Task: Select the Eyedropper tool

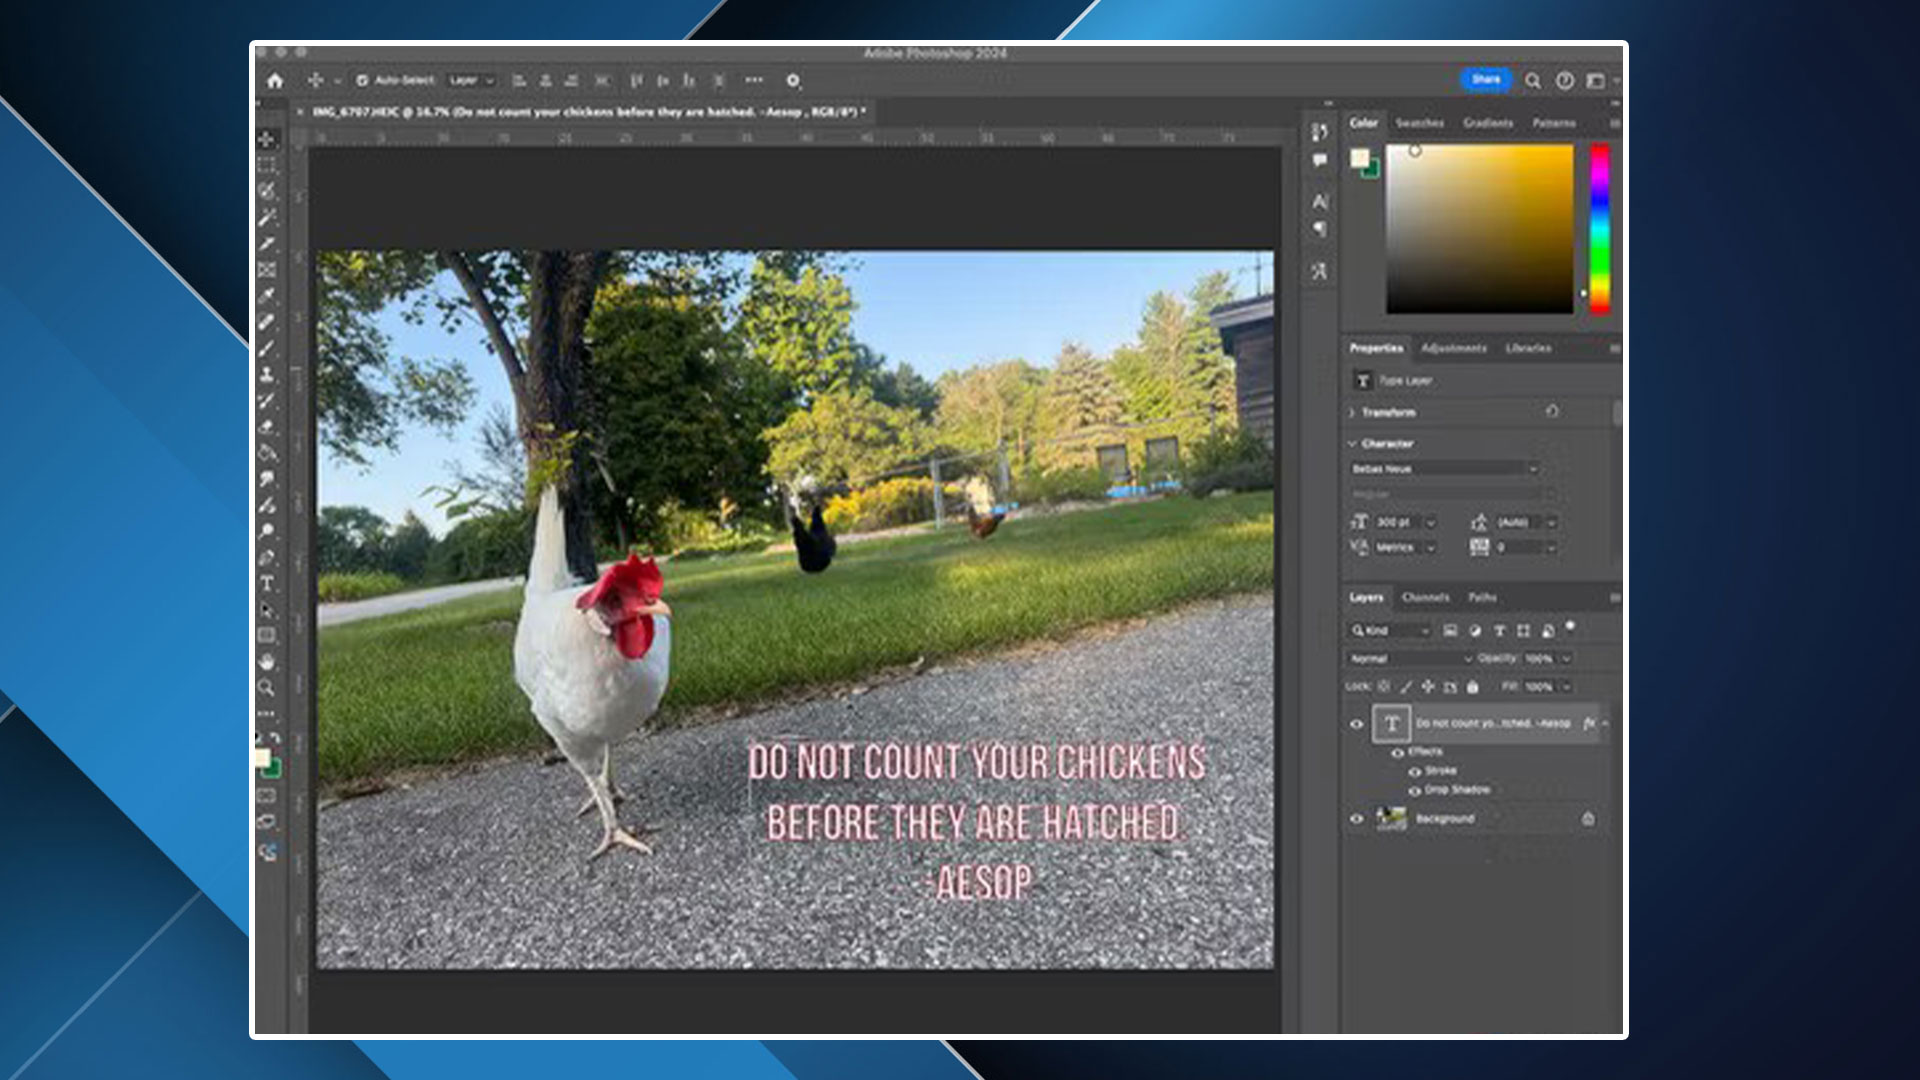Action: coord(266,296)
